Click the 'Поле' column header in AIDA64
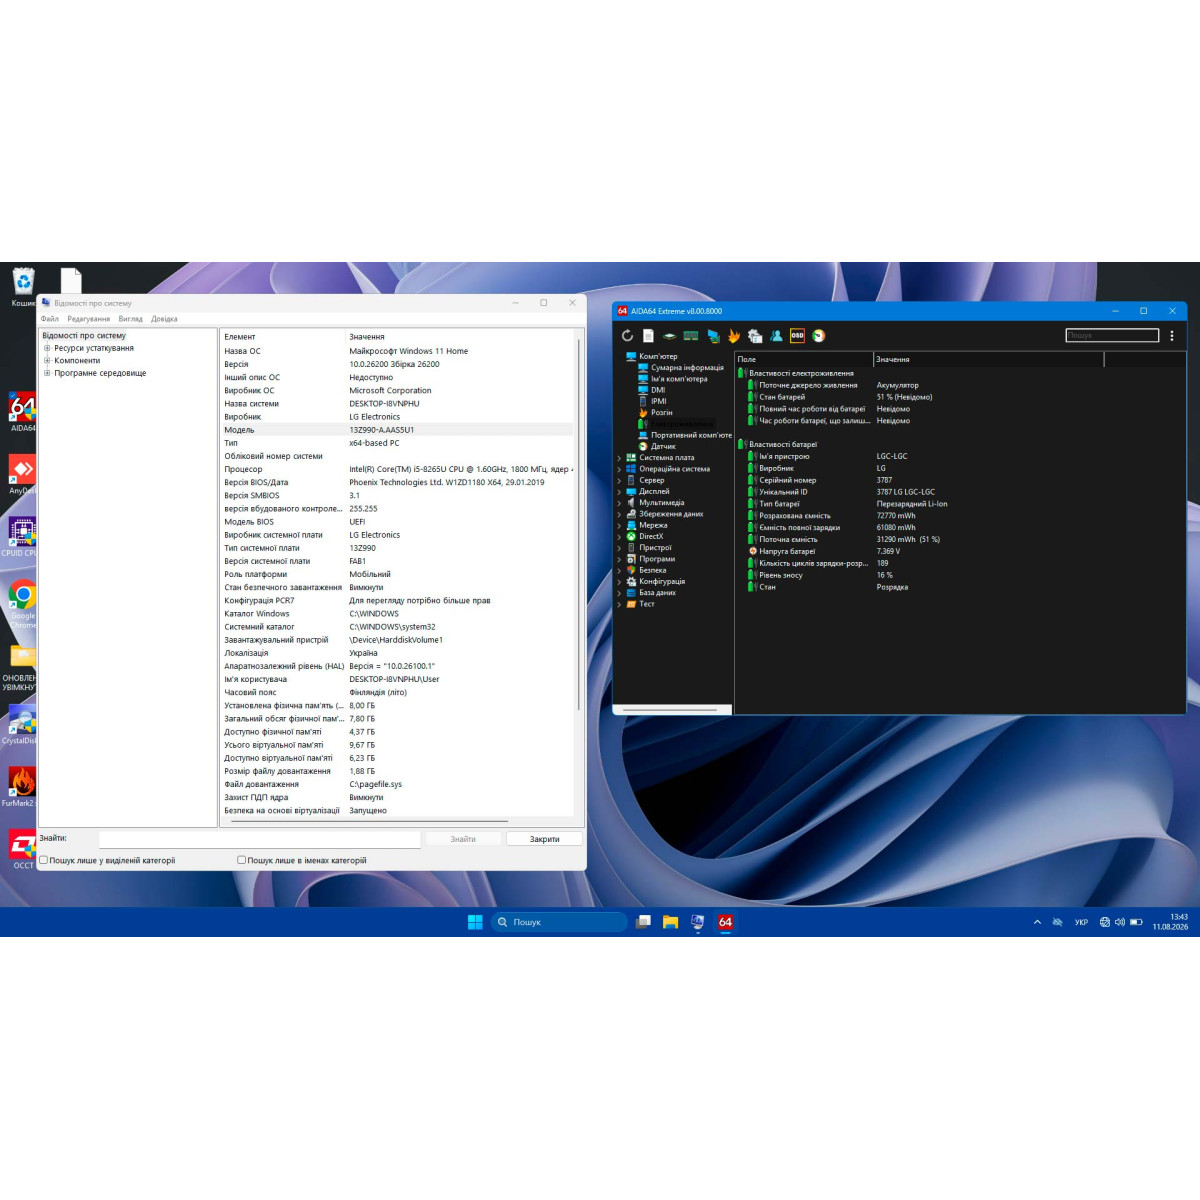This screenshot has width=1200, height=1200. click(x=804, y=359)
